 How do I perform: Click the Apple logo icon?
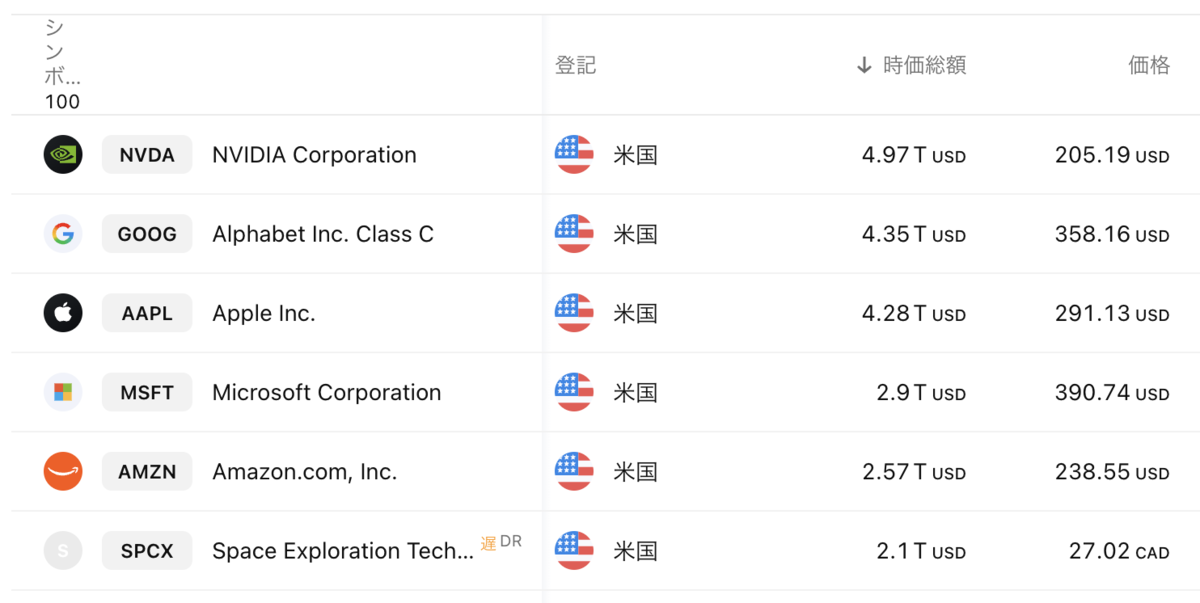[x=63, y=313]
